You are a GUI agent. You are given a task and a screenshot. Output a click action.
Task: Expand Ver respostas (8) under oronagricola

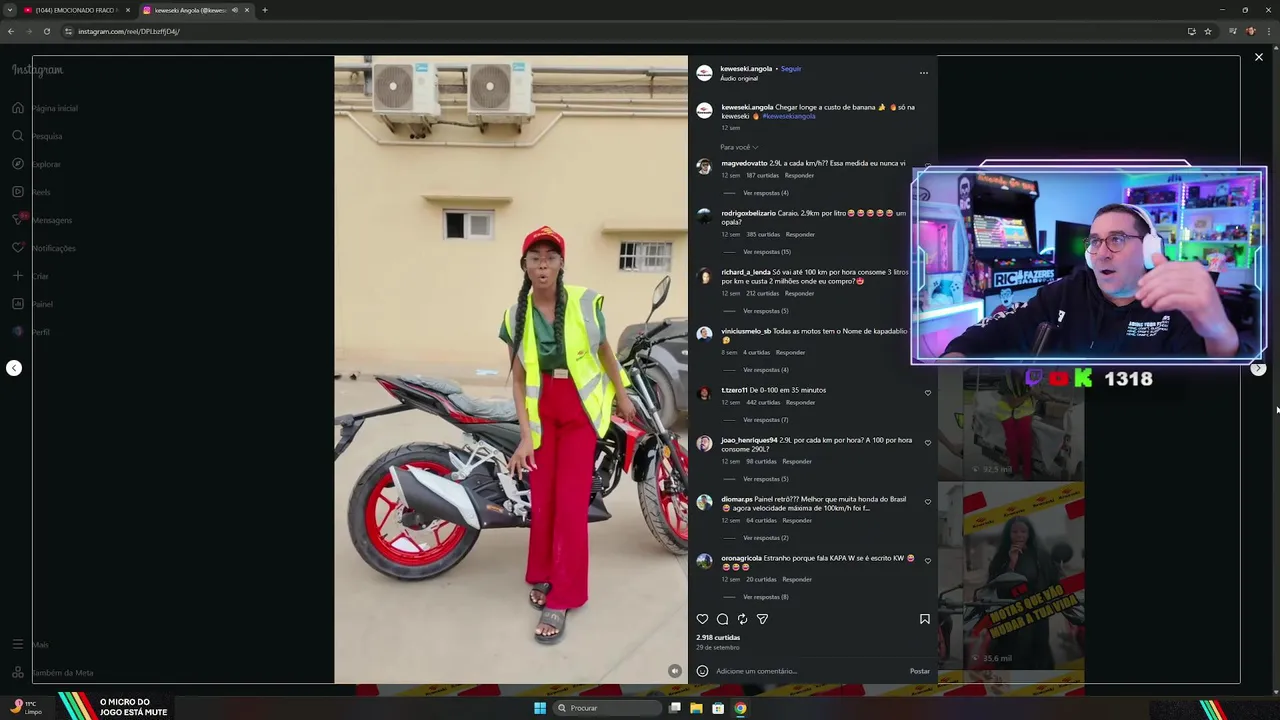[766, 597]
